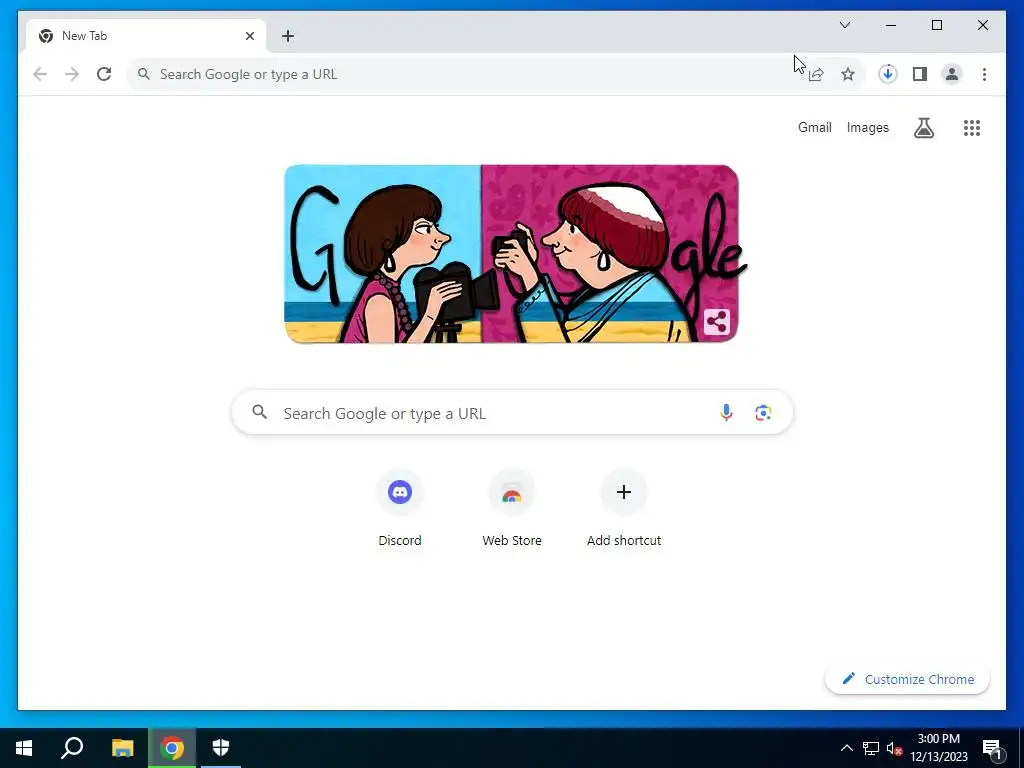
Task: Click the Google search box
Action: 512,412
